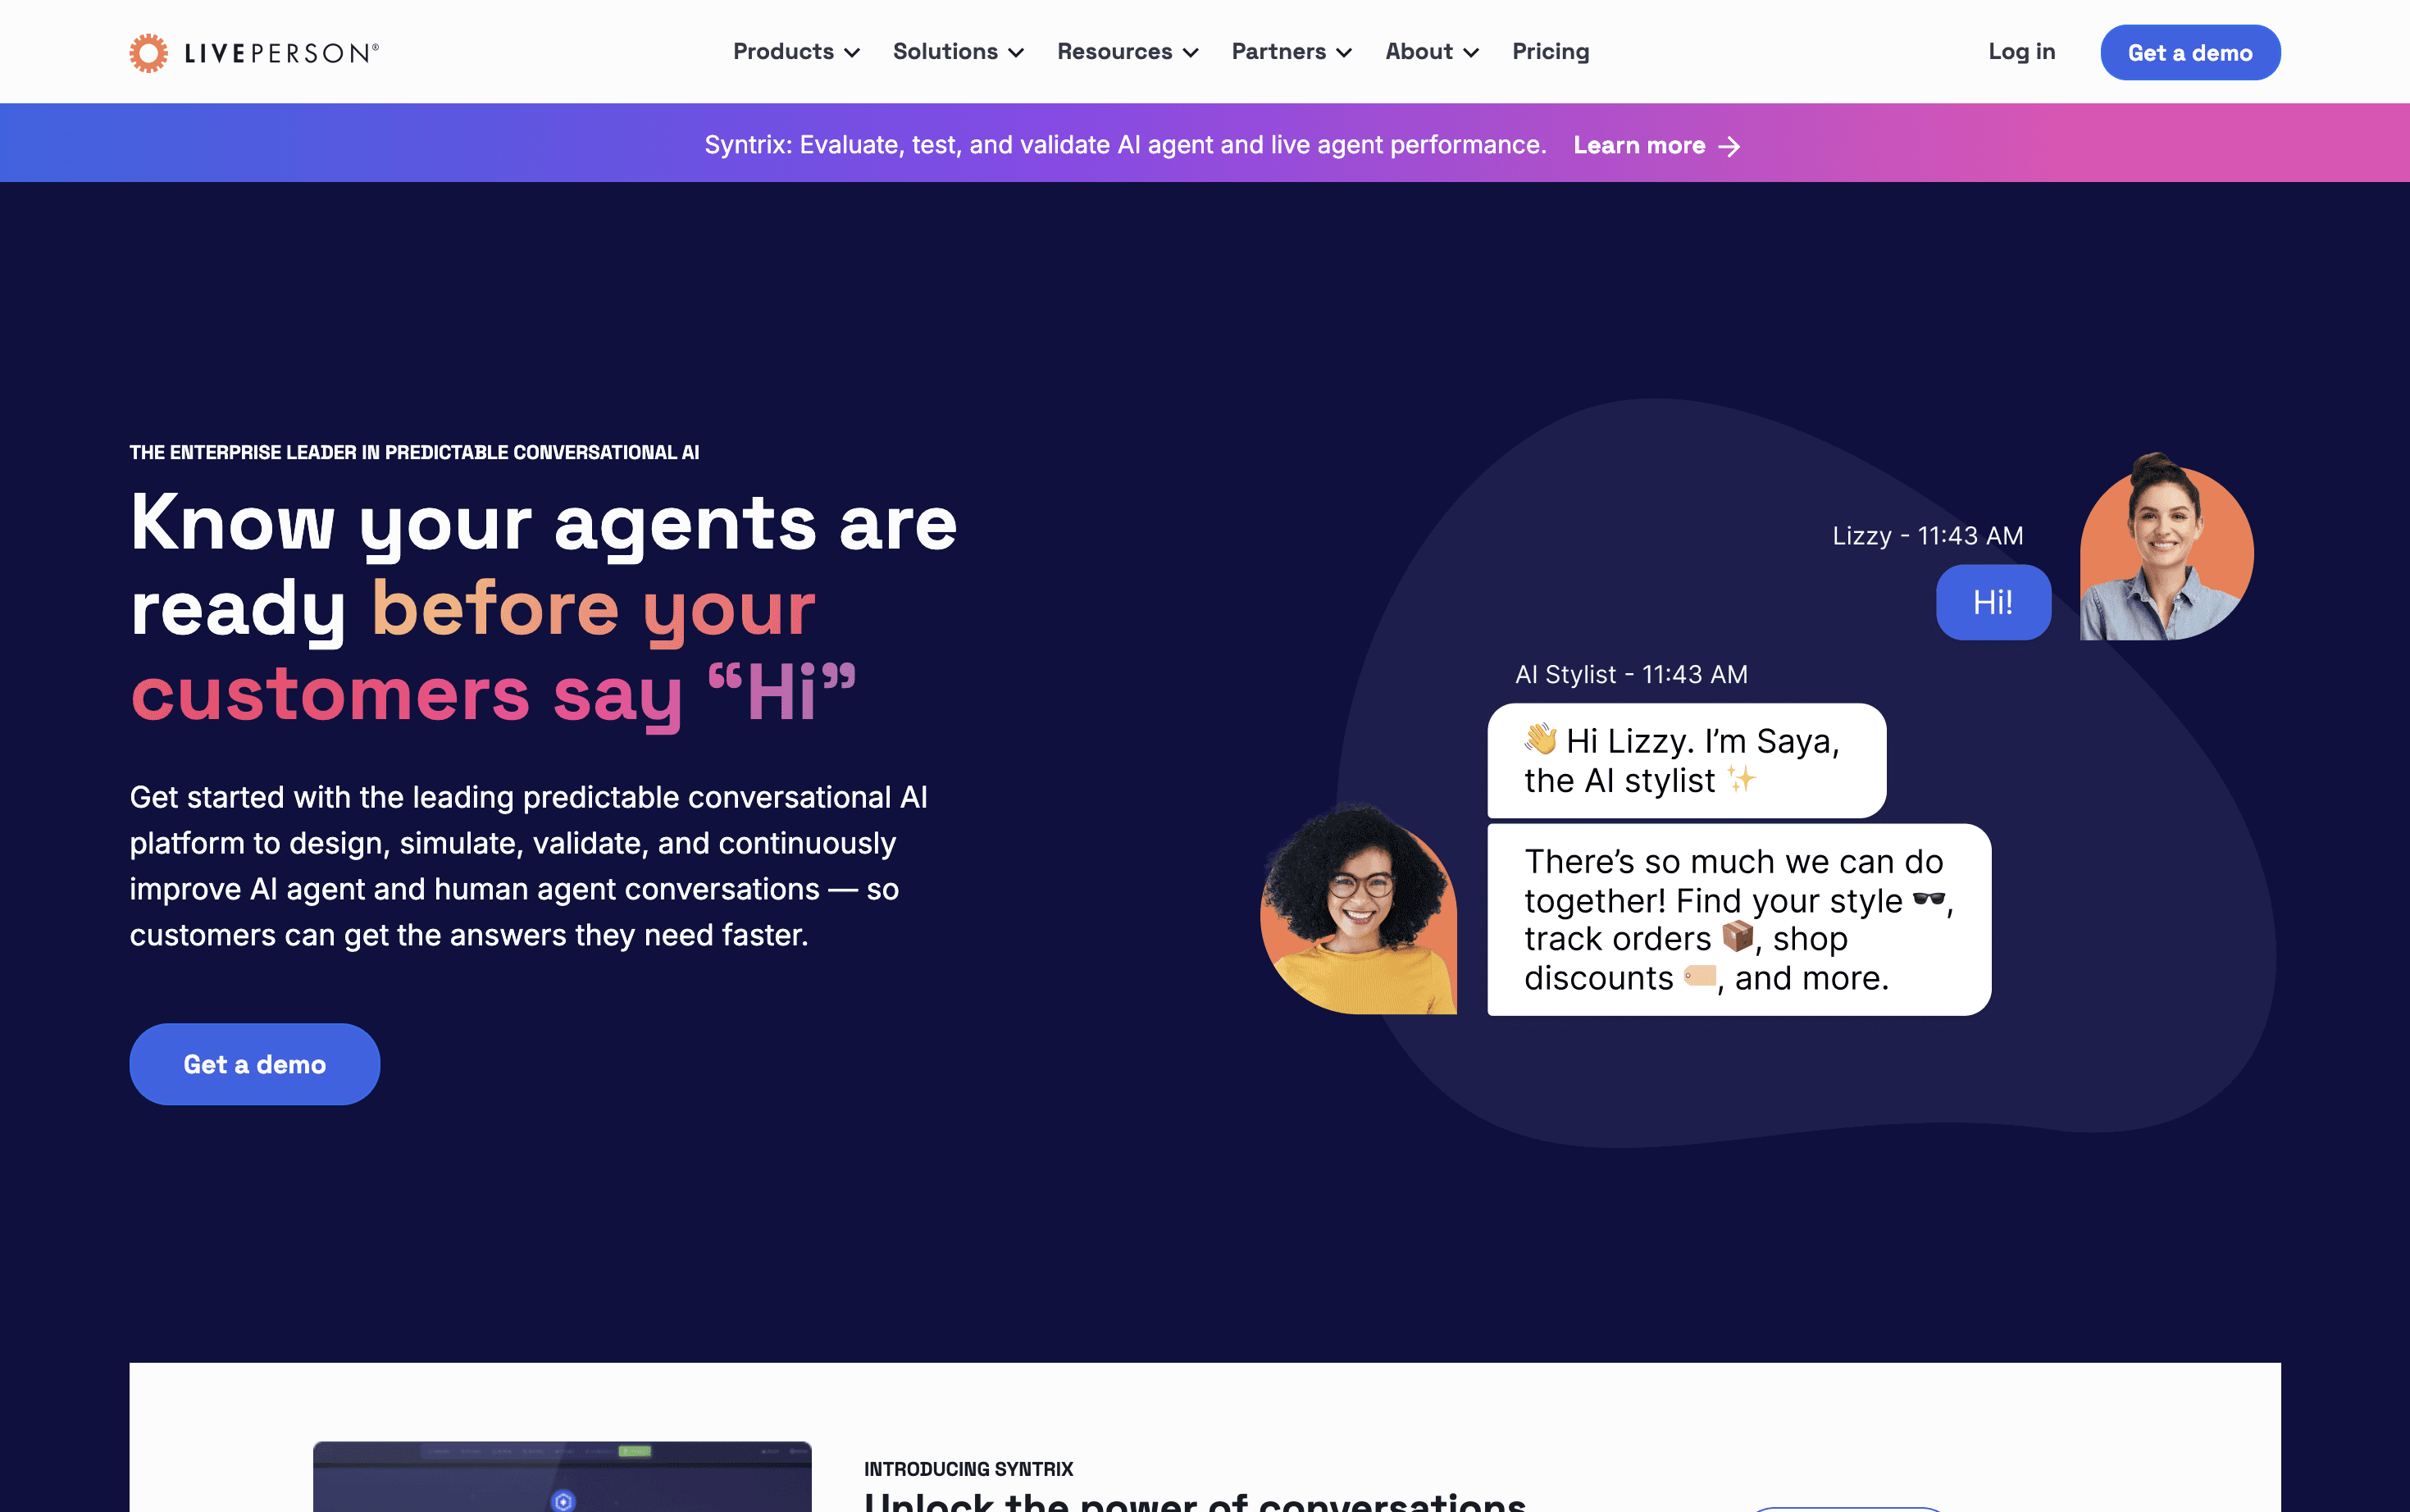The width and height of the screenshot is (2410, 1512).
Task: Open the Partners navigation menu
Action: (x=1291, y=52)
